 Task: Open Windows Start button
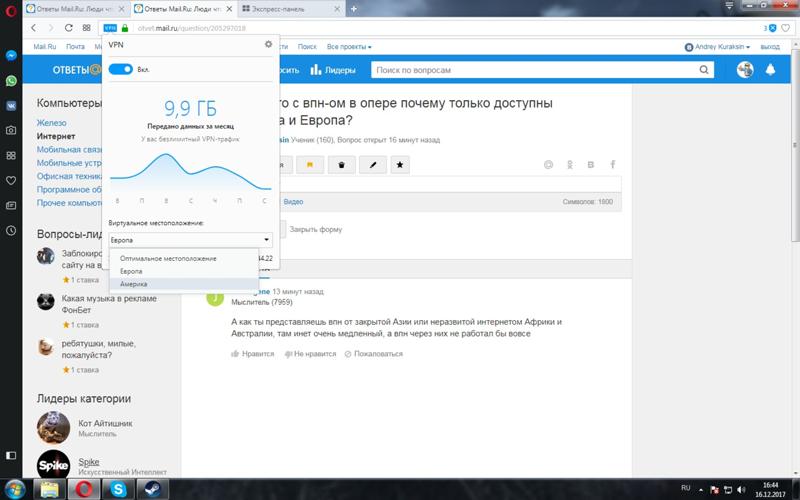15,489
